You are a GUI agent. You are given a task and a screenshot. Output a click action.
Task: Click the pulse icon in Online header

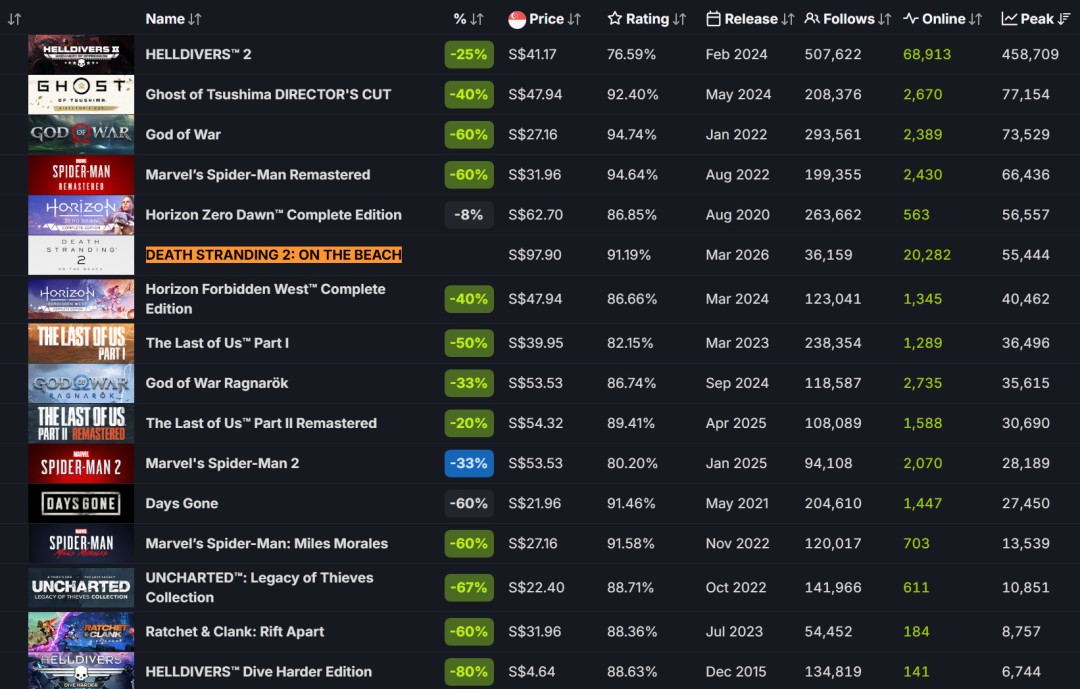click(910, 19)
